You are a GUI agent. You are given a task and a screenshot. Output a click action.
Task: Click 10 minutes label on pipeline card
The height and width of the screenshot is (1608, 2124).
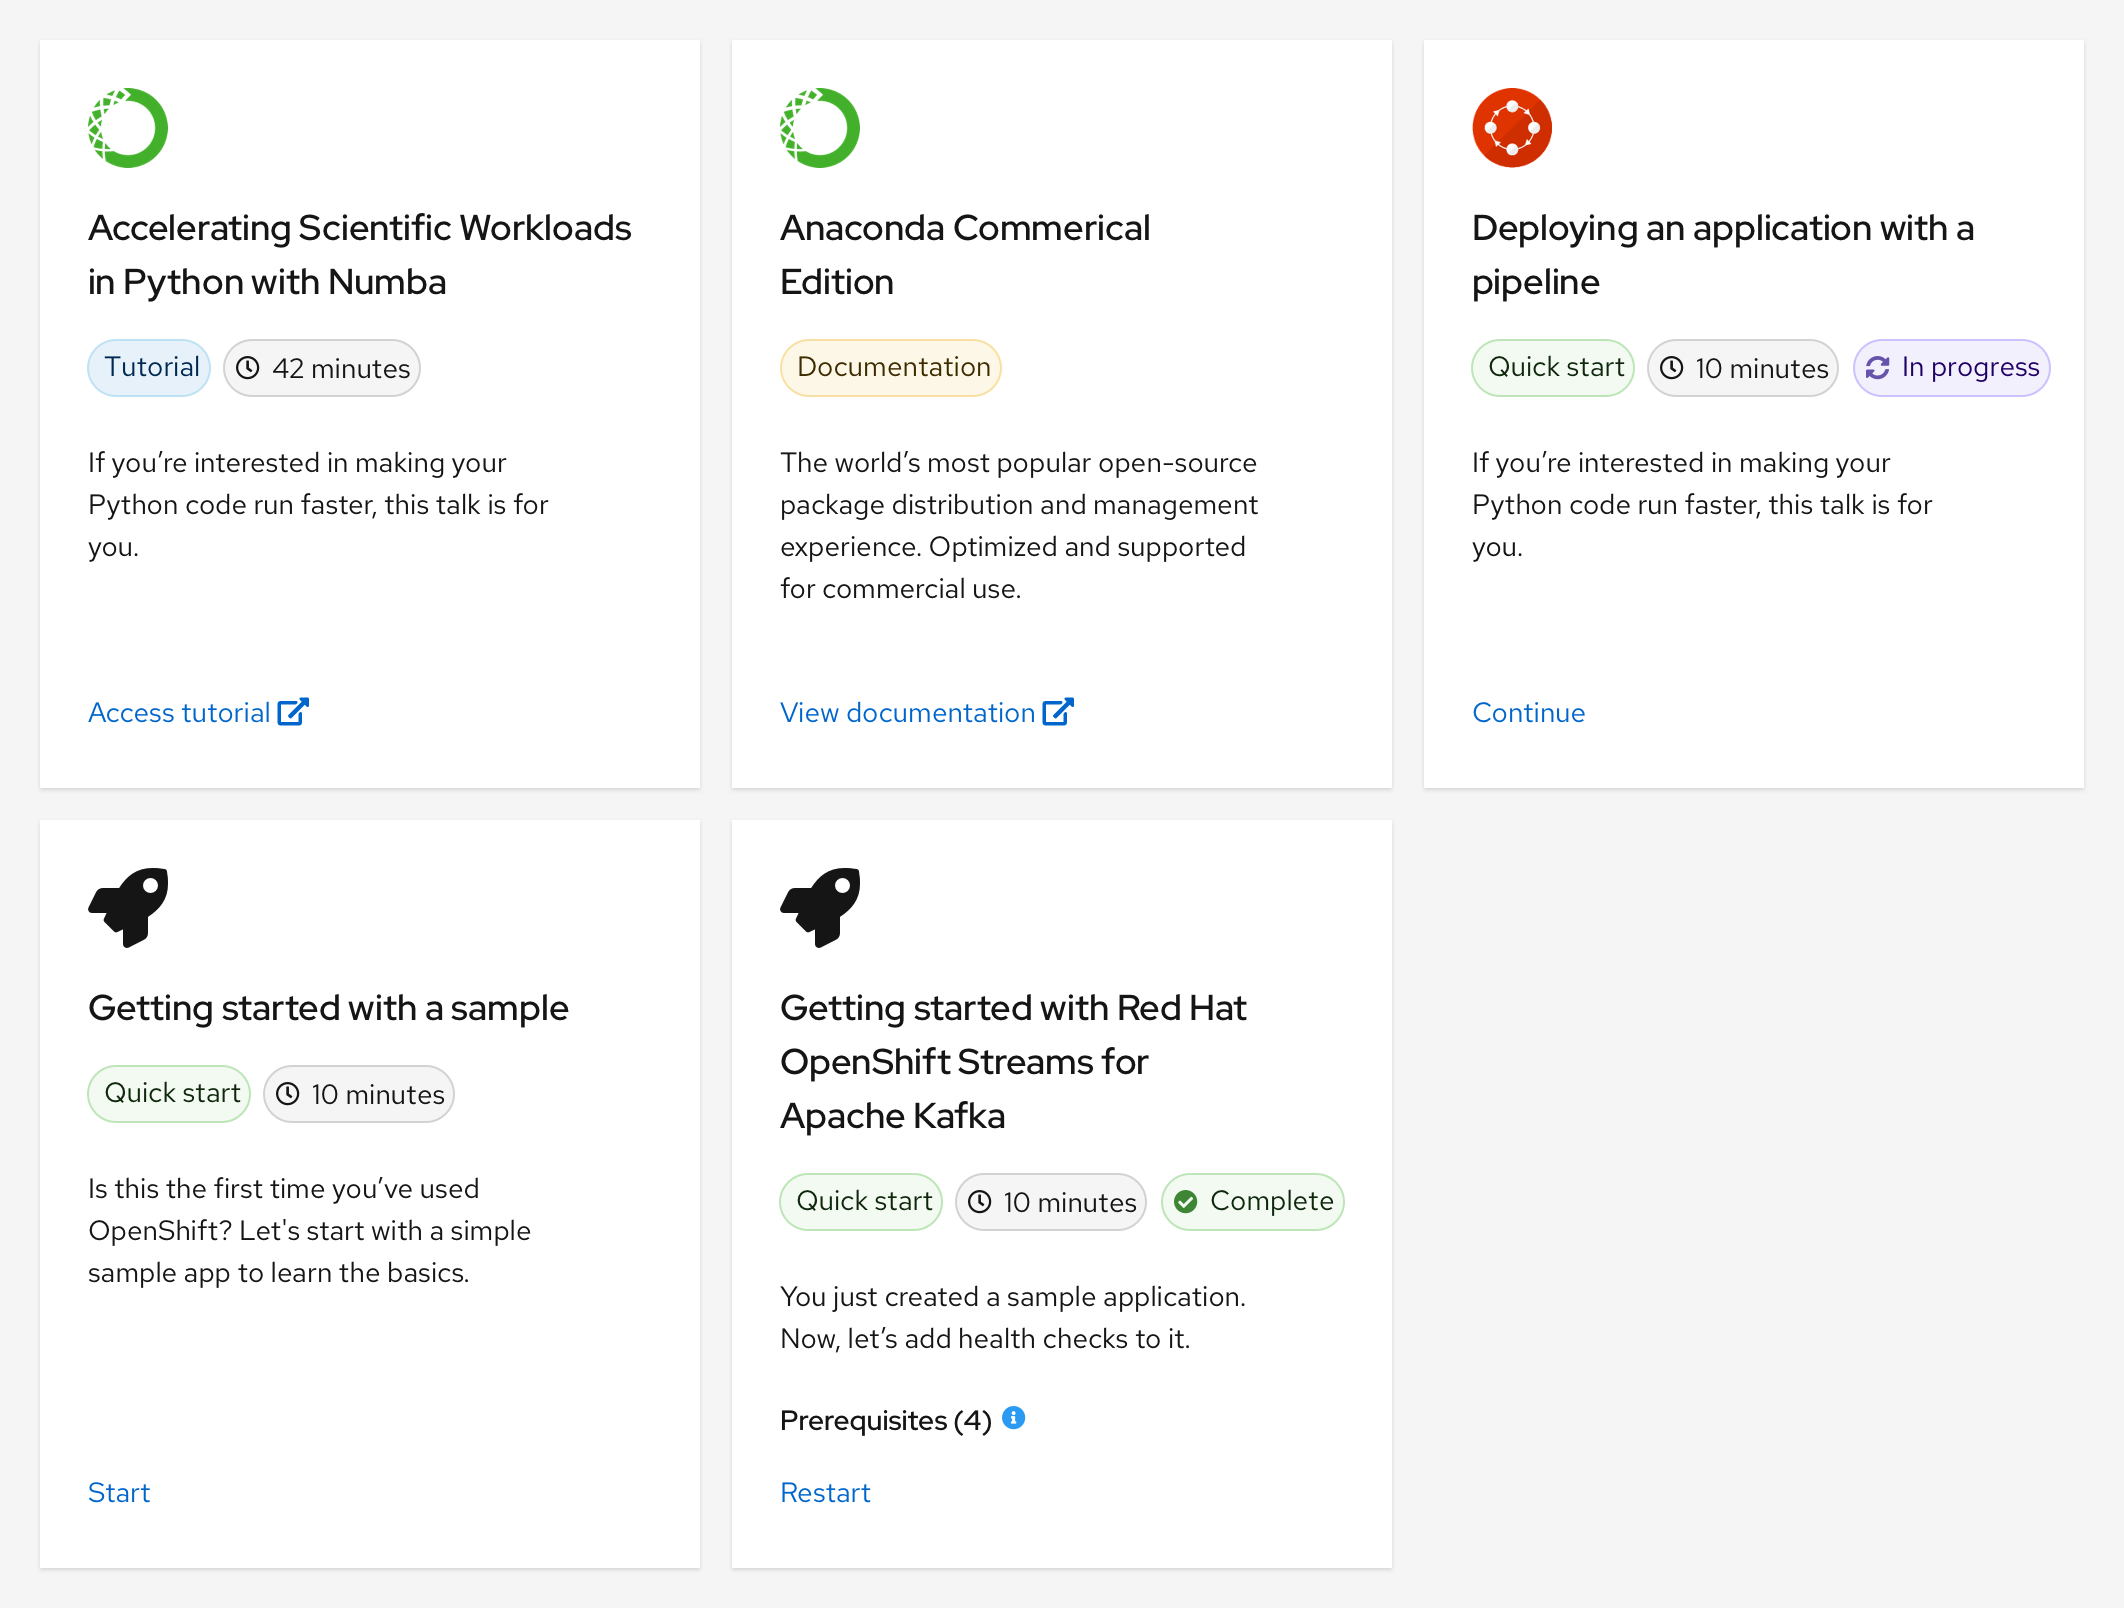pyautogui.click(x=1743, y=368)
